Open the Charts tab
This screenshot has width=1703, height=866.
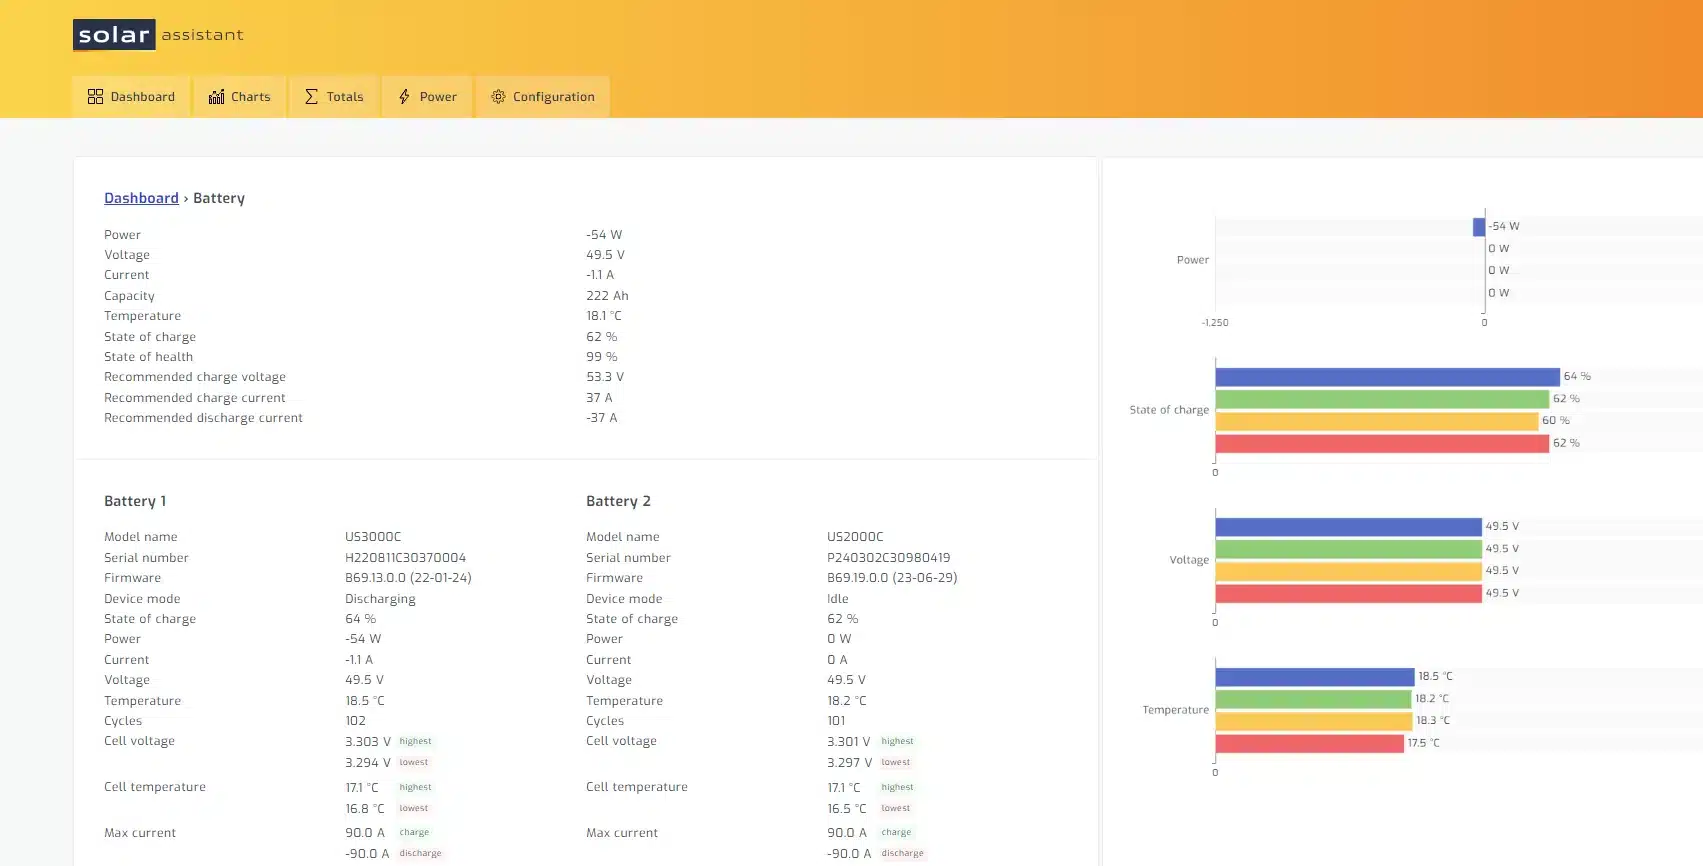(240, 97)
